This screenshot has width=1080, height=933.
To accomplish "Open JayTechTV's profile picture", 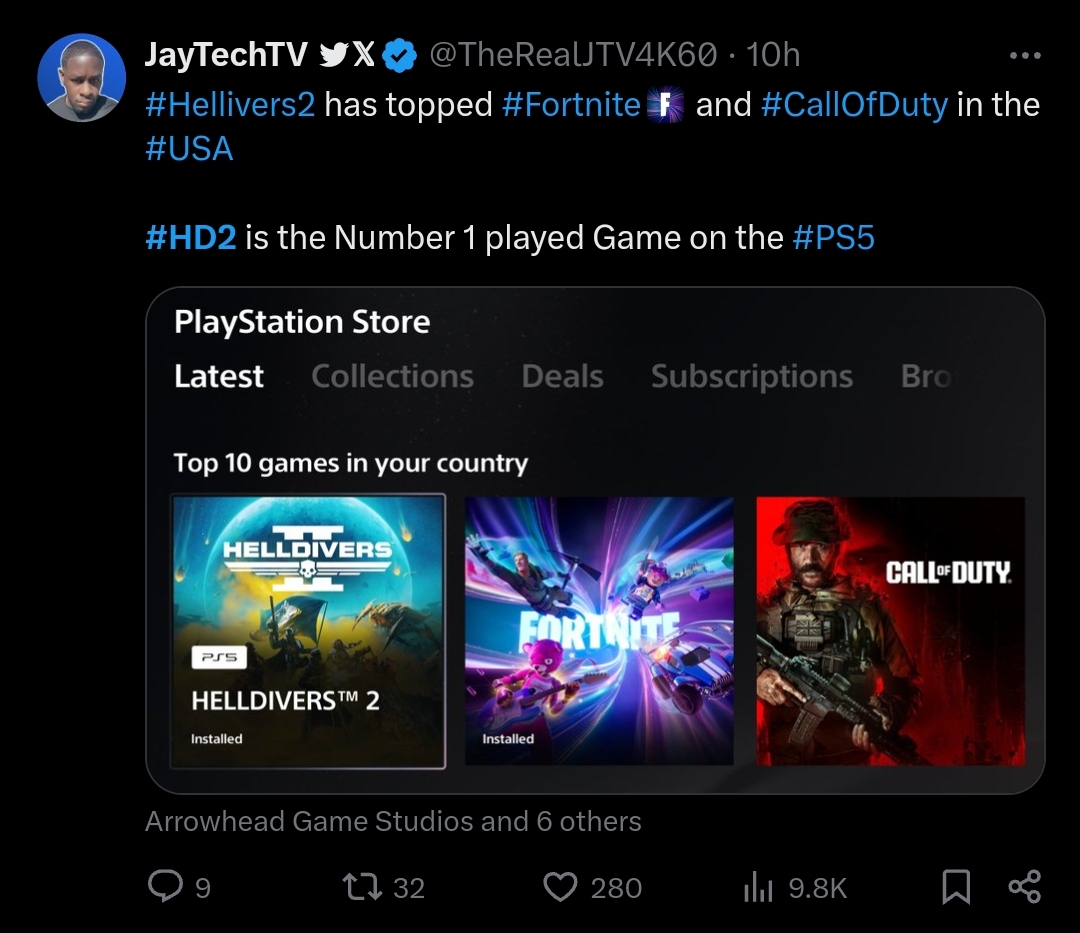I will click(81, 77).
